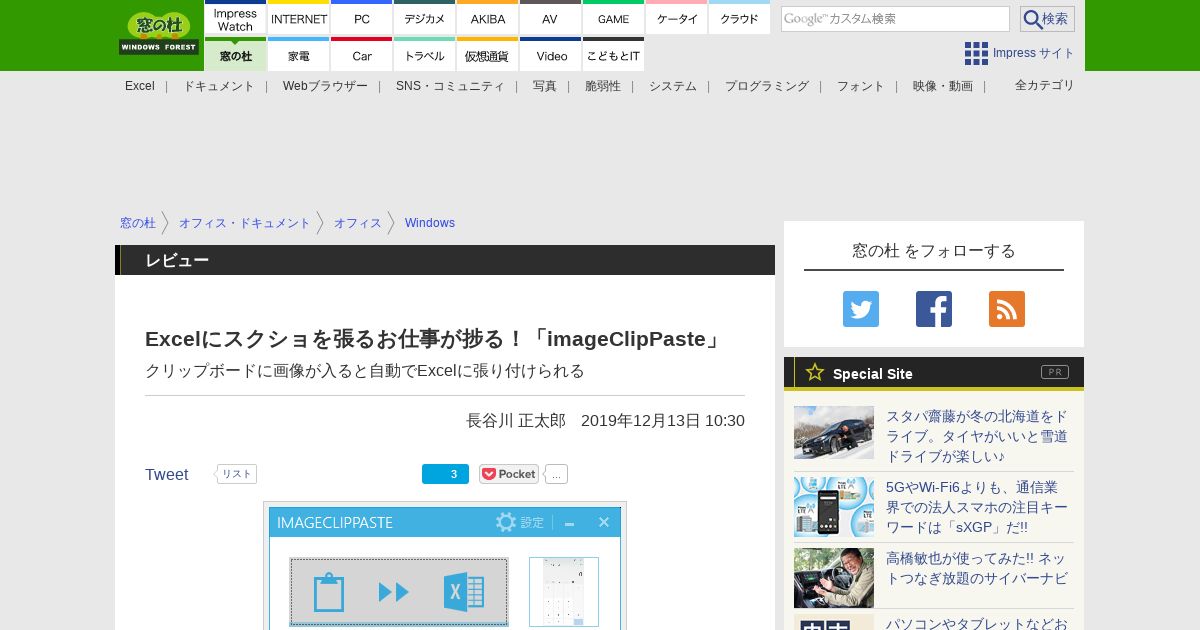Open the クラウド site tab
Viewport: 1200px width, 630px height.
click(739, 18)
